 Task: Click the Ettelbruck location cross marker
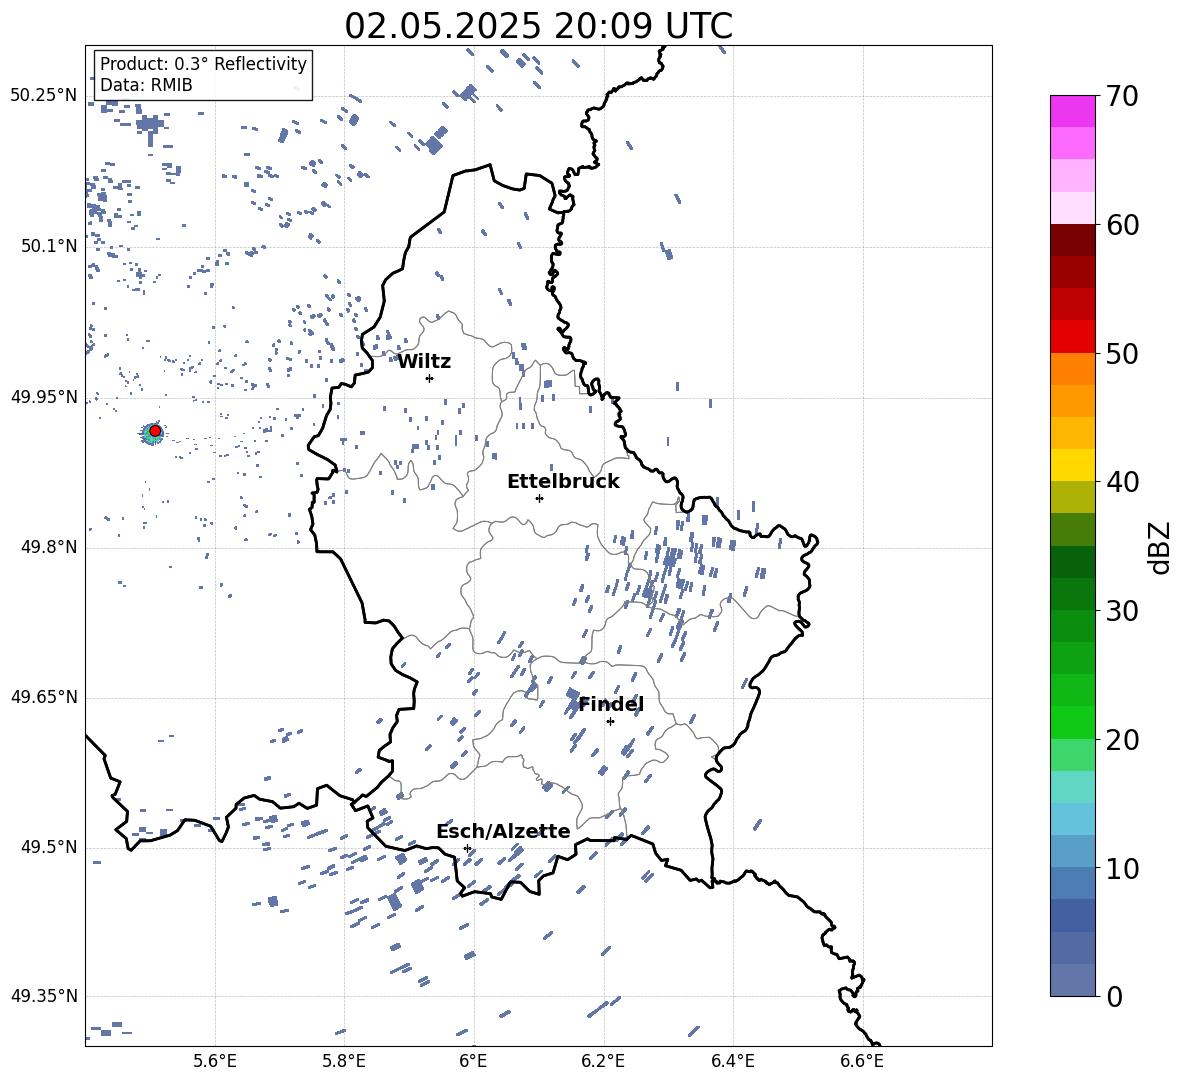coord(539,498)
